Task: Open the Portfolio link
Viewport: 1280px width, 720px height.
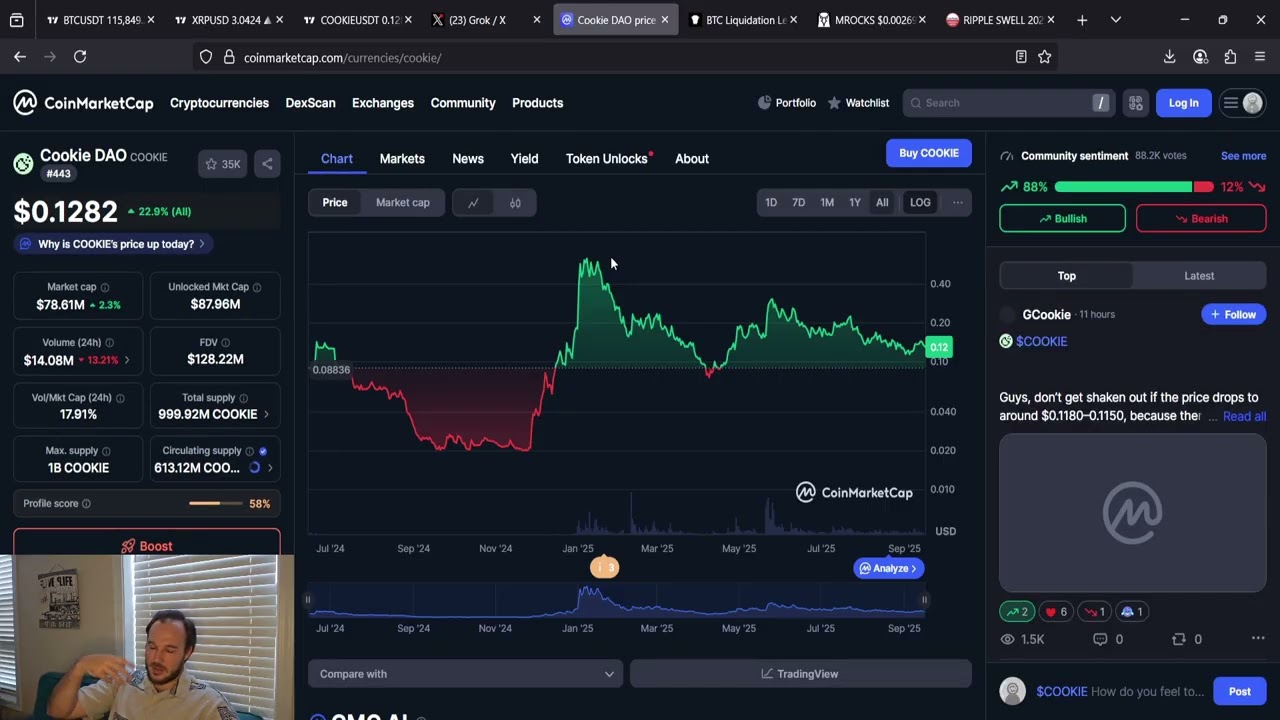Action: point(786,103)
